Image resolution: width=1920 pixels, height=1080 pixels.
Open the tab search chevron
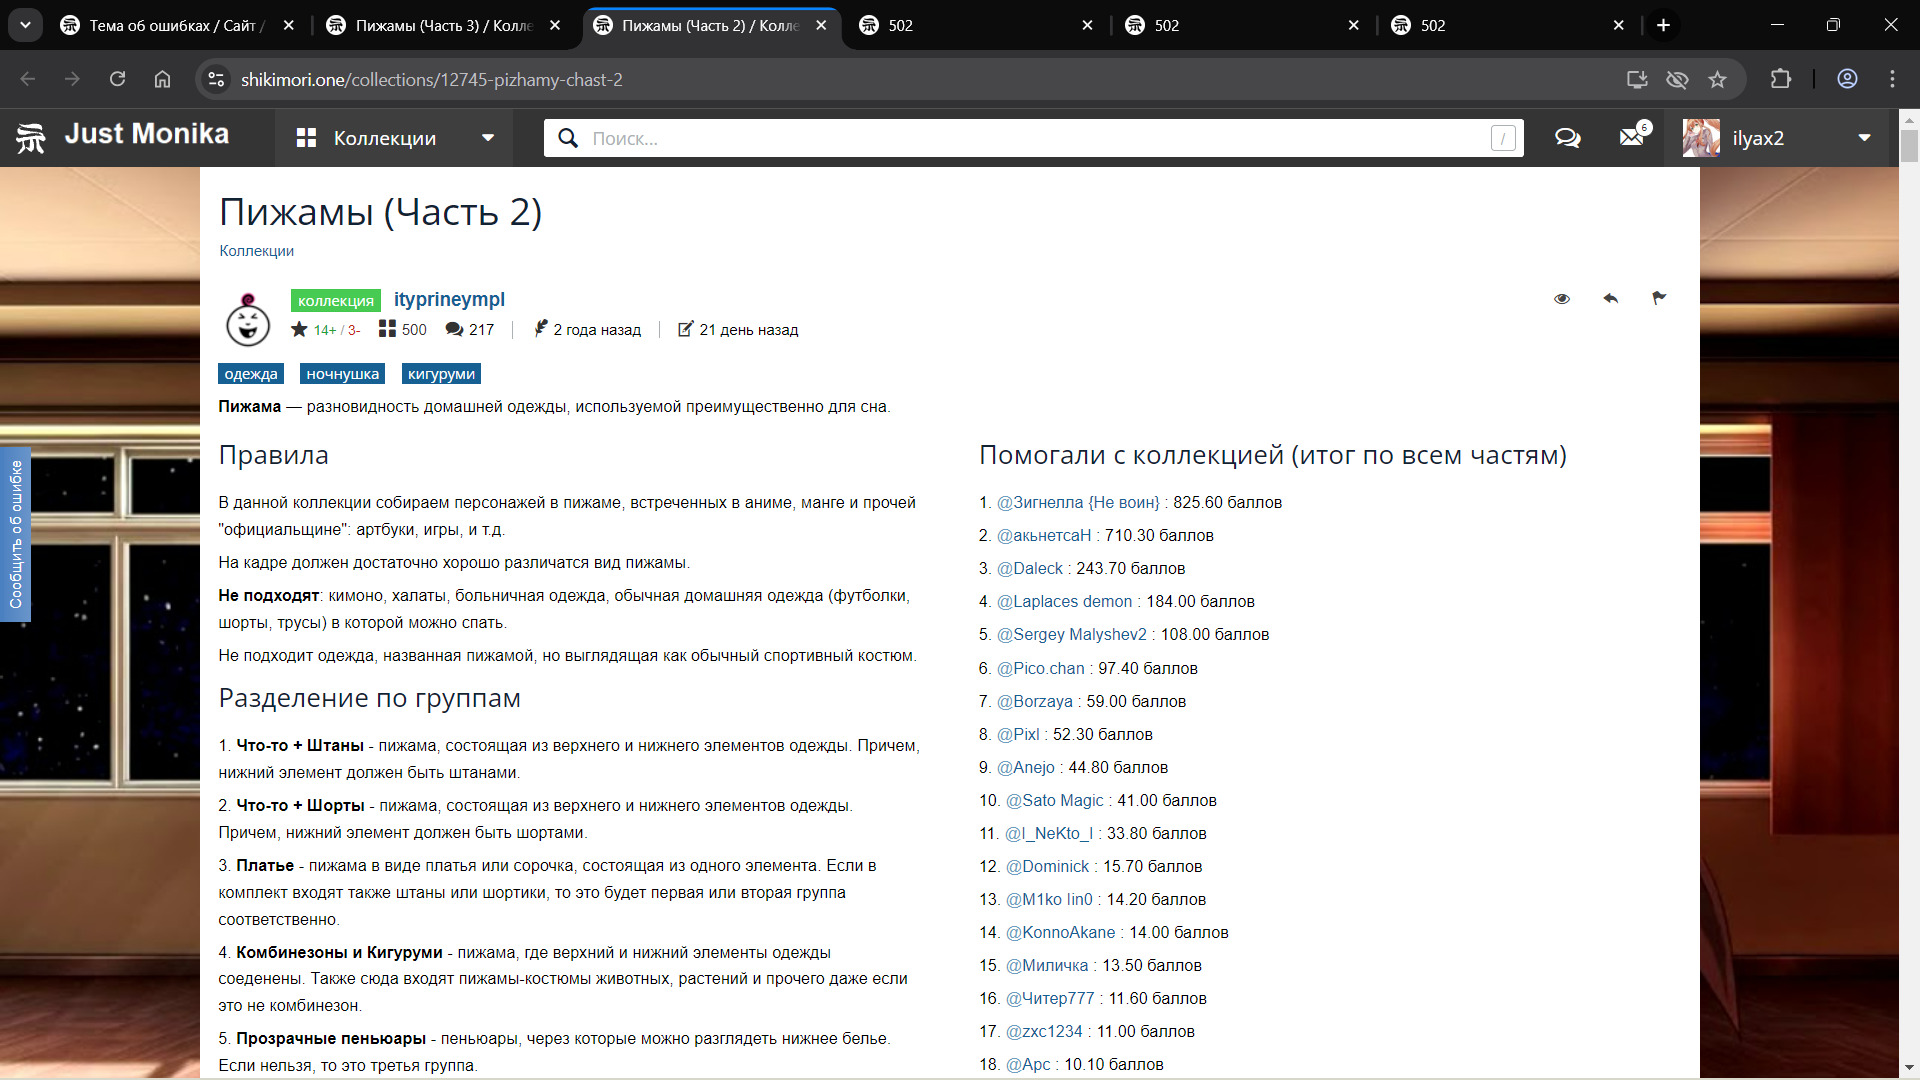(25, 25)
